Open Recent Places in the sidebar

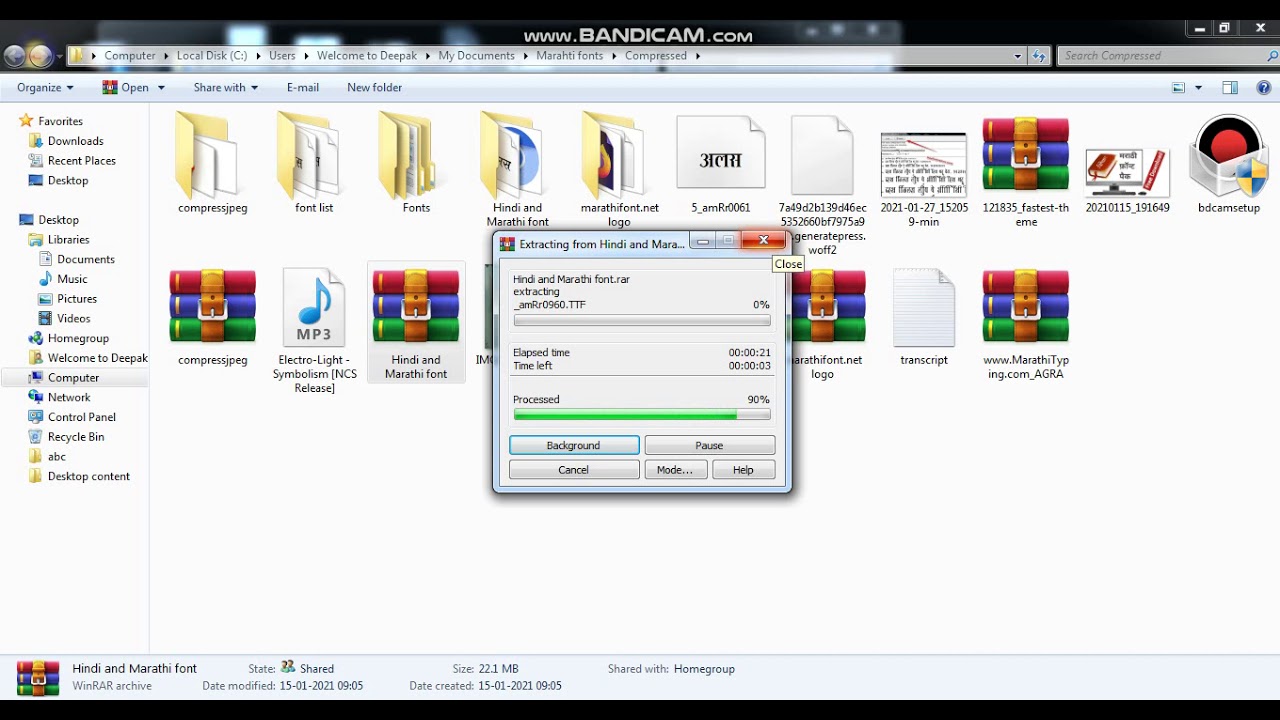pos(81,161)
